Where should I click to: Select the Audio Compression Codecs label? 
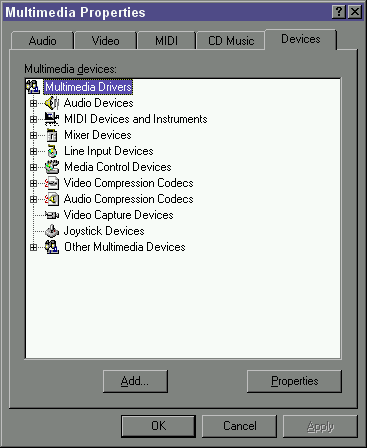point(129,199)
